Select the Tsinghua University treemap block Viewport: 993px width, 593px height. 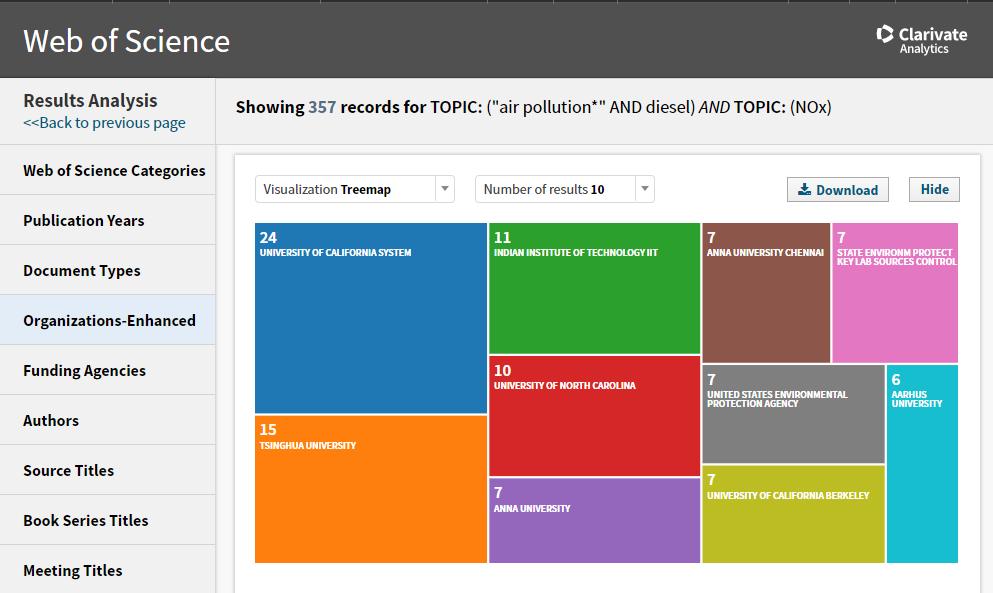(x=370, y=489)
